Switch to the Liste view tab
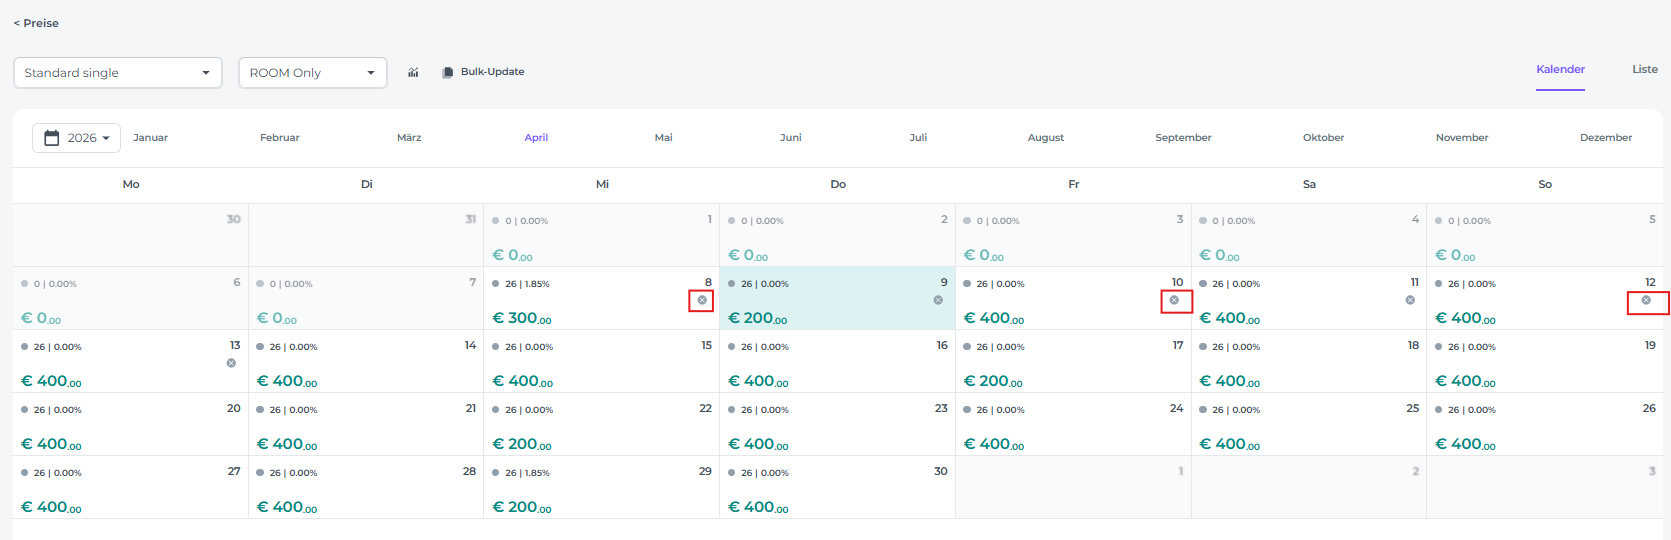Image resolution: width=1671 pixels, height=540 pixels. (1644, 69)
